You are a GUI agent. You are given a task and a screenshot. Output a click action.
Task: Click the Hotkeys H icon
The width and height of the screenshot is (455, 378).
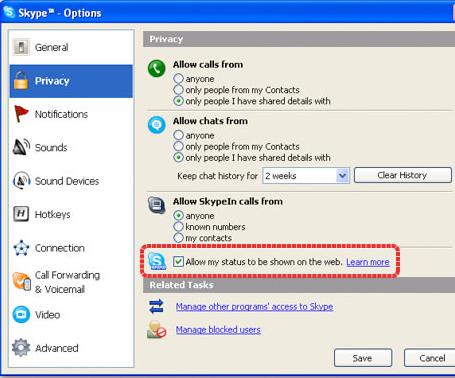pos(21,214)
